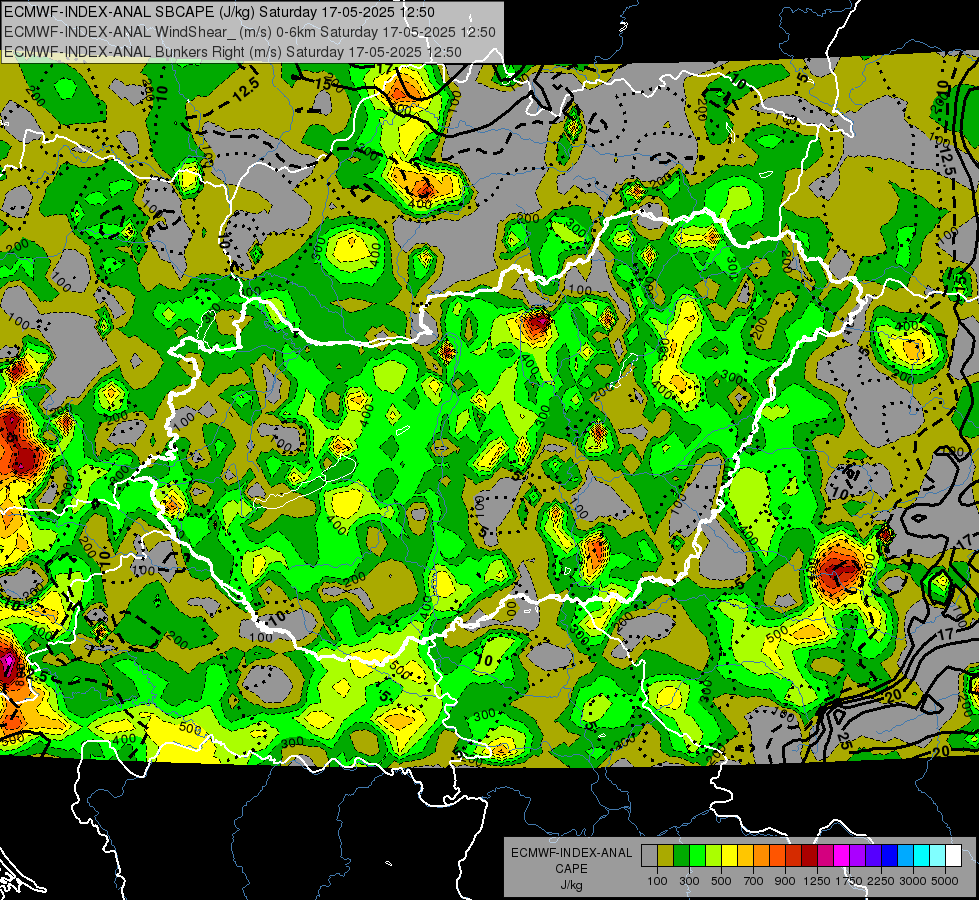Pick the violet-indigo legend swatch
Image resolution: width=979 pixels, height=900 pixels.
tap(873, 856)
